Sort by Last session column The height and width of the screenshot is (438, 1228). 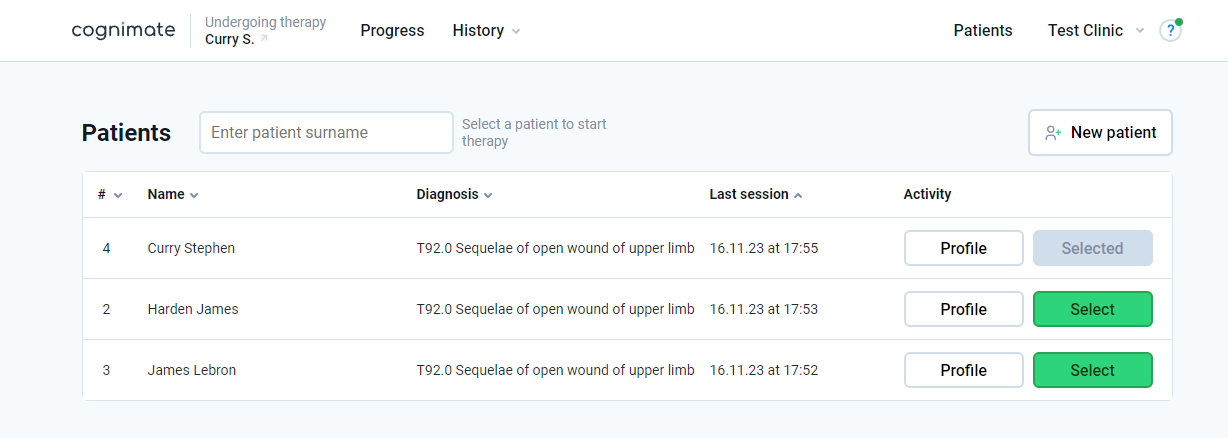pos(755,195)
